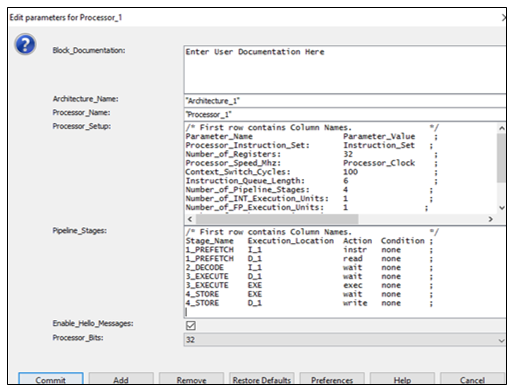This screenshot has height=392, width=512.
Task: Edit the Architecture_Name field
Action: point(345,101)
